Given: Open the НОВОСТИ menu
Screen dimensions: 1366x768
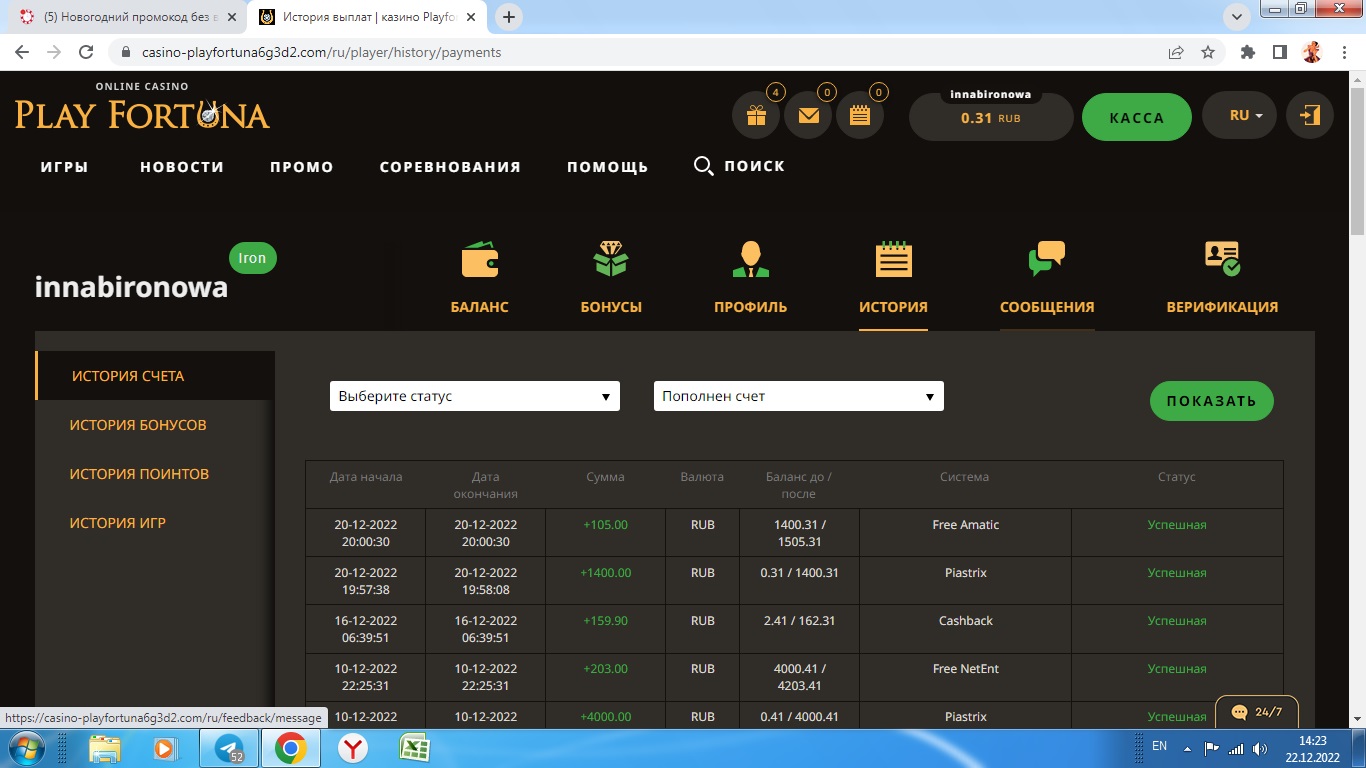Looking at the screenshot, I should pos(182,167).
